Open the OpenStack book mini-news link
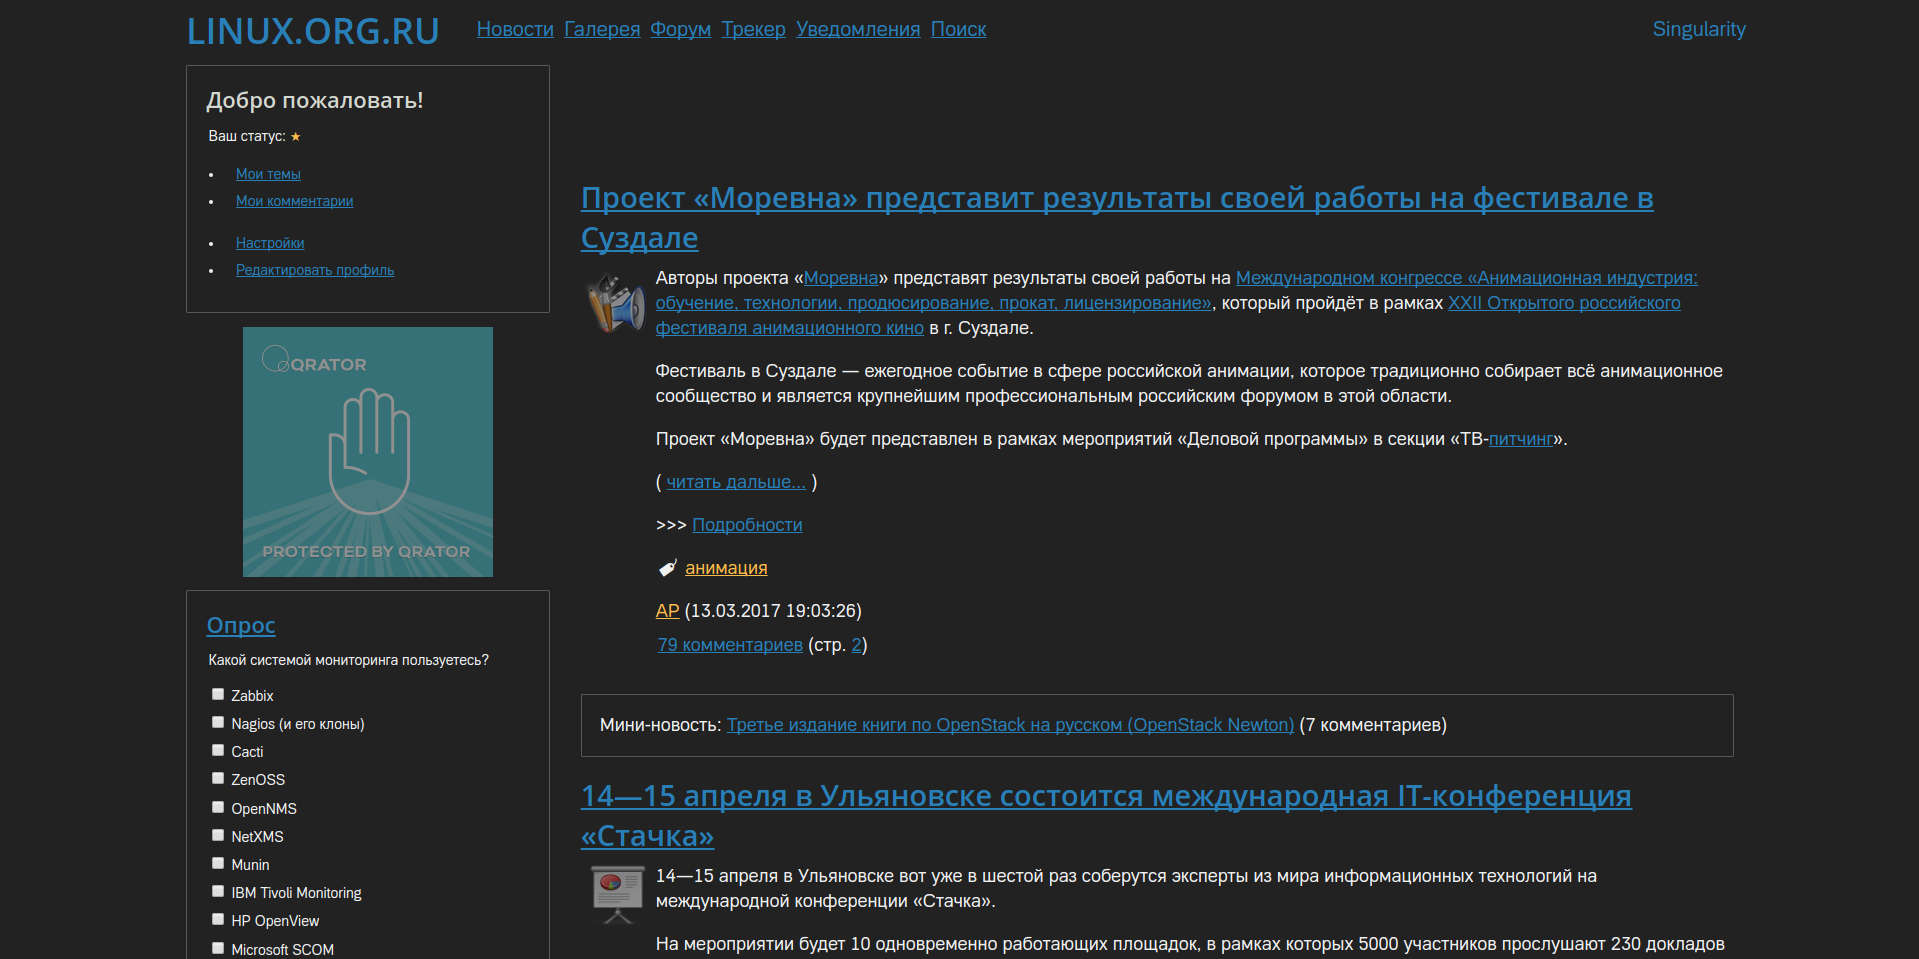This screenshot has width=1919, height=959. pos(1010,725)
